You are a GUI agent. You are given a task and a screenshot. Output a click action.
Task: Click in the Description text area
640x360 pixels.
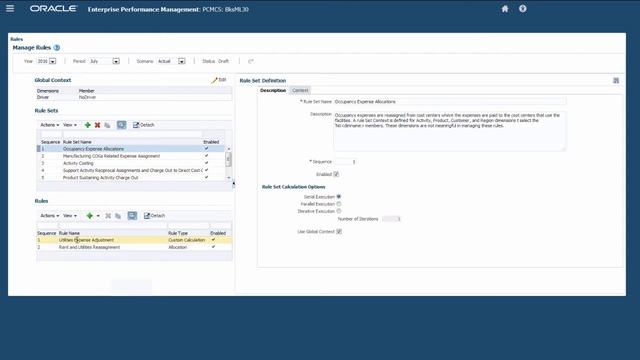coord(450,131)
